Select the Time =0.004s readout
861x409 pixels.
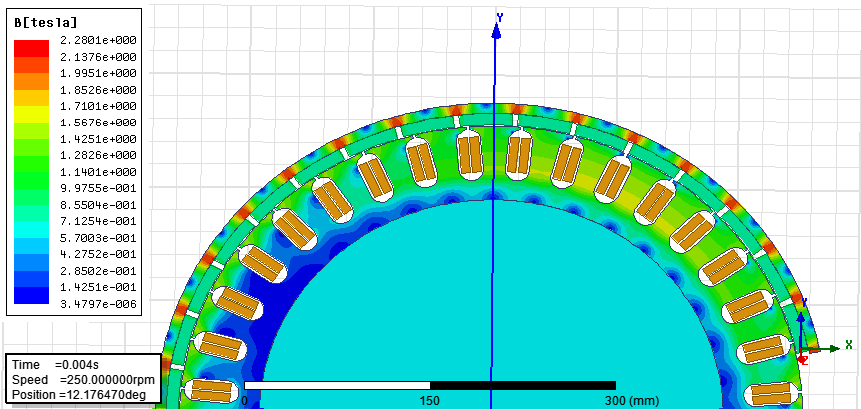55,365
